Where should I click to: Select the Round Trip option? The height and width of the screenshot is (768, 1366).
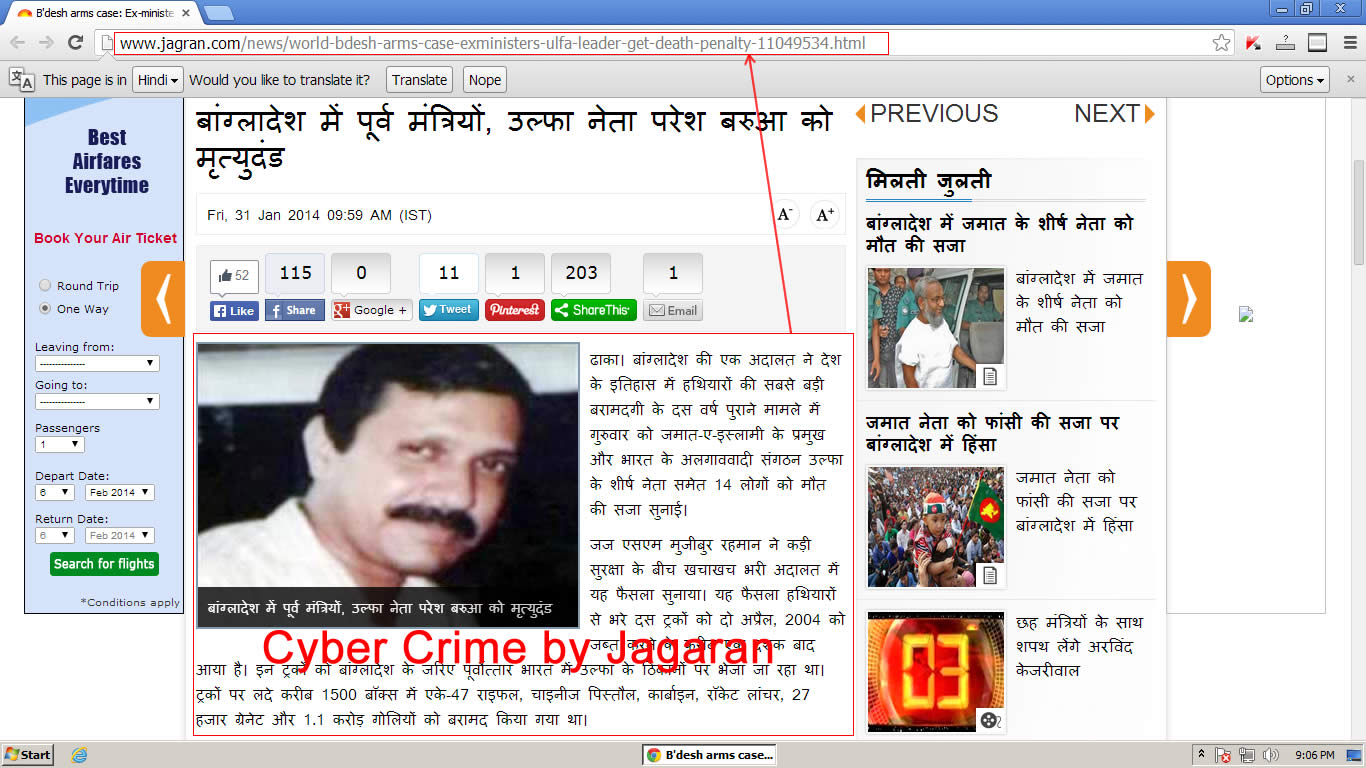tap(44, 285)
